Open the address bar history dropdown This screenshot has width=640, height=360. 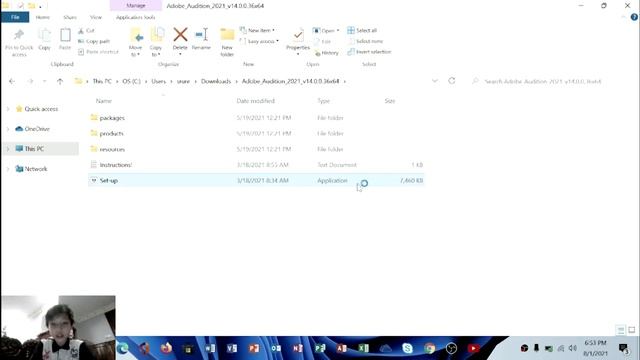tap(435, 81)
